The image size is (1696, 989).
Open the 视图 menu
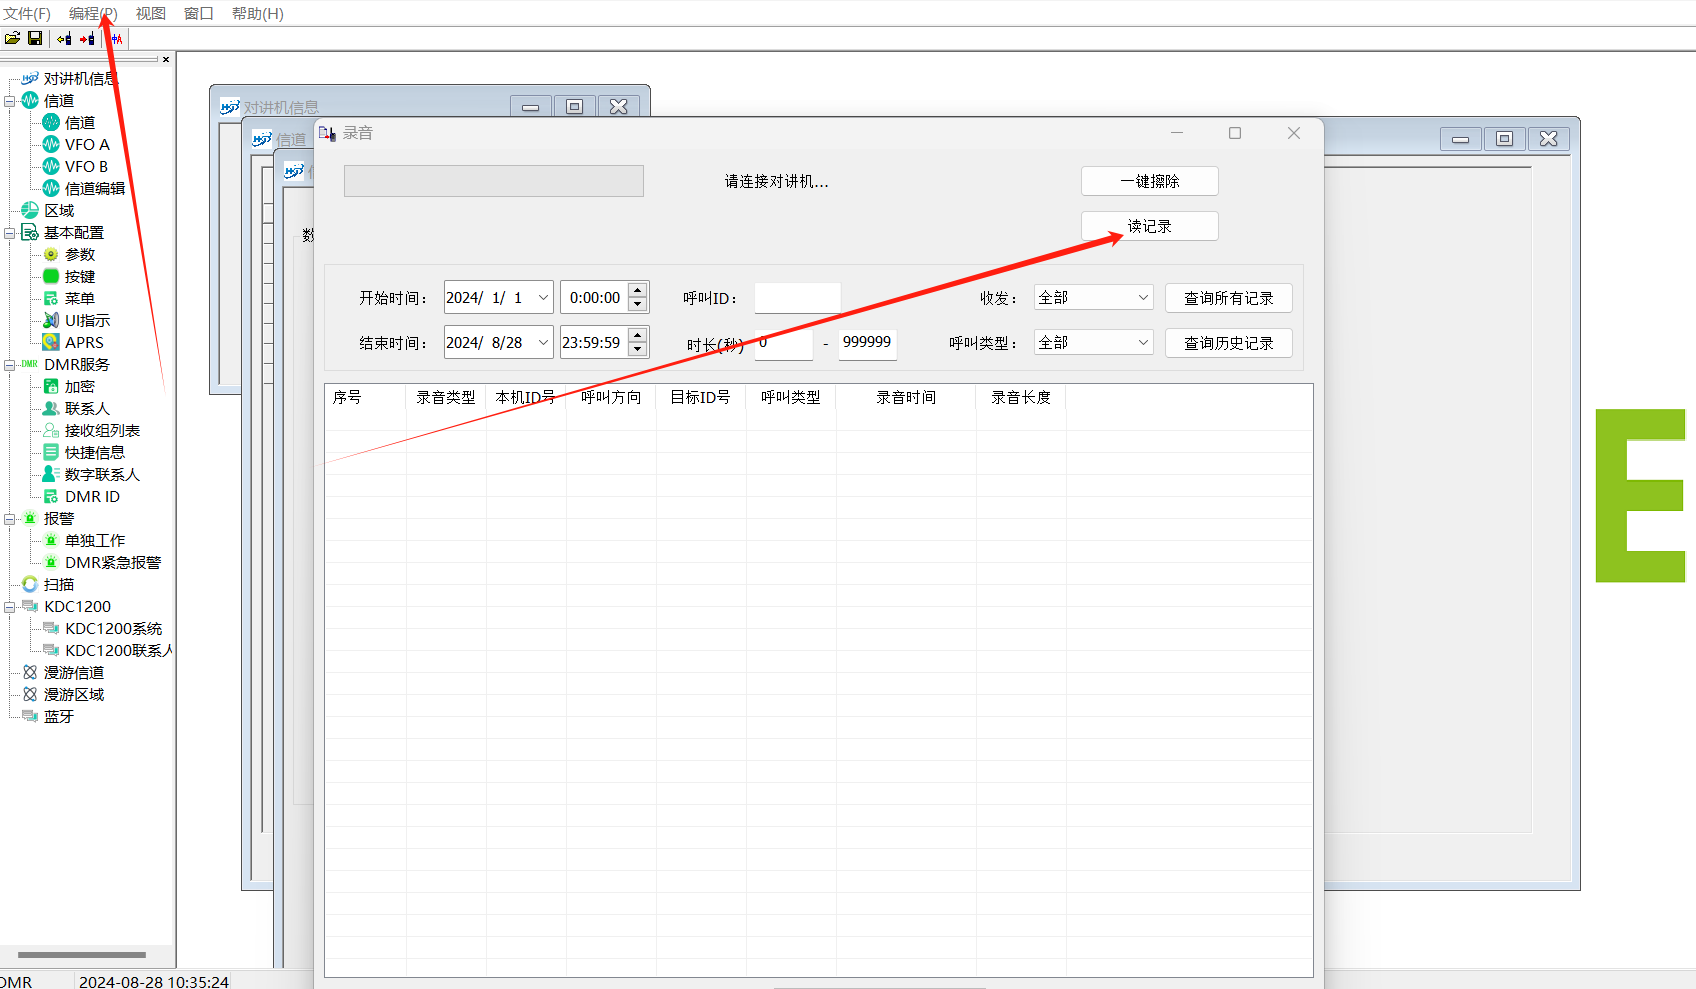150,13
